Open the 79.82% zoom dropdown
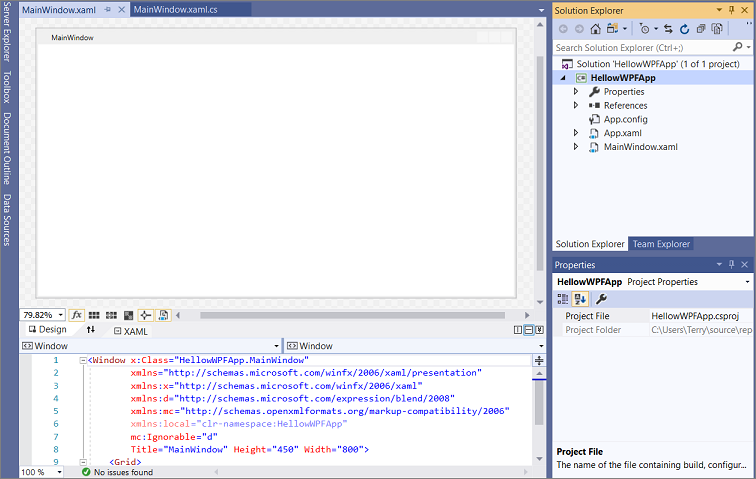 tap(60, 315)
